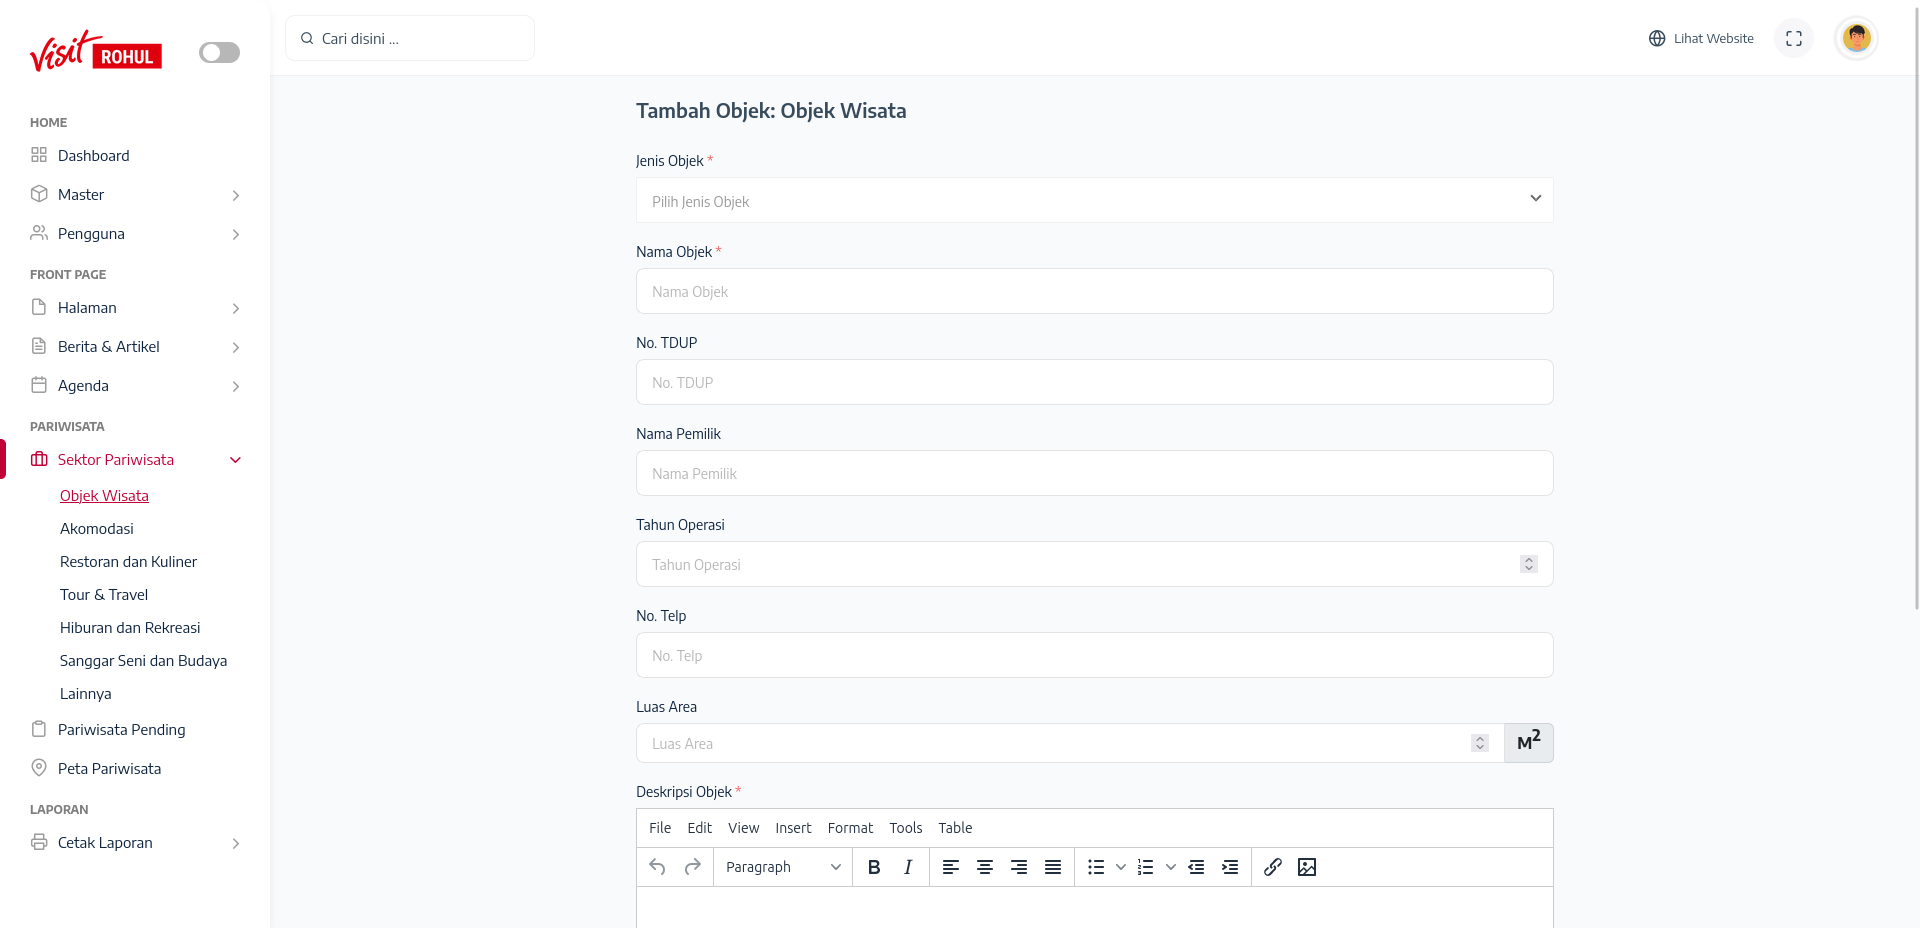Click the Tahun Operasi number field
This screenshot has width=1920, height=928.
pos(1094,564)
